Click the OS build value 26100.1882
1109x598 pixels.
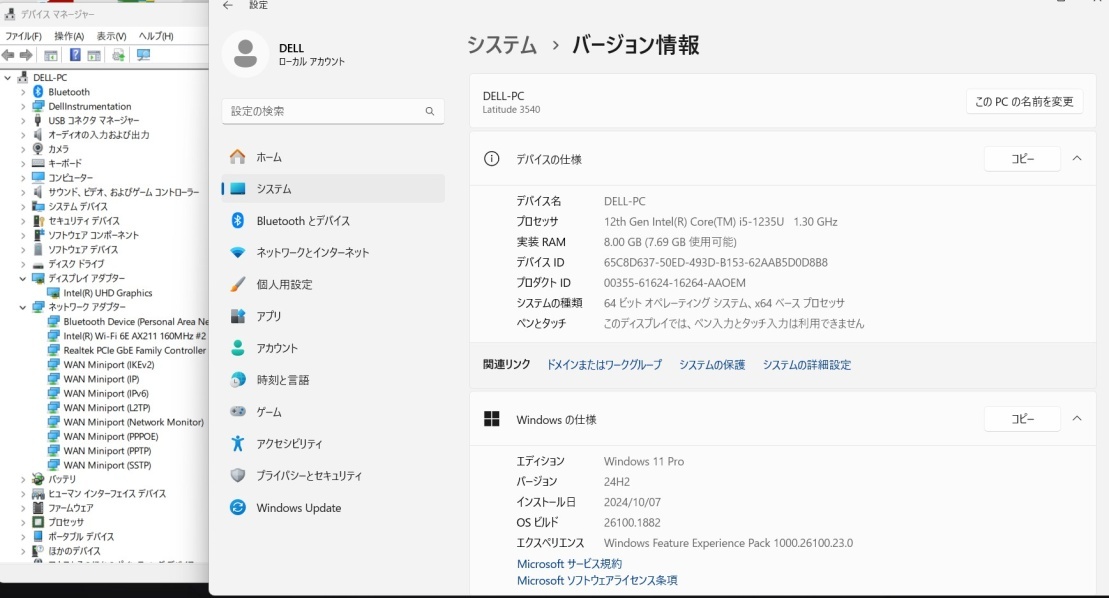click(632, 522)
